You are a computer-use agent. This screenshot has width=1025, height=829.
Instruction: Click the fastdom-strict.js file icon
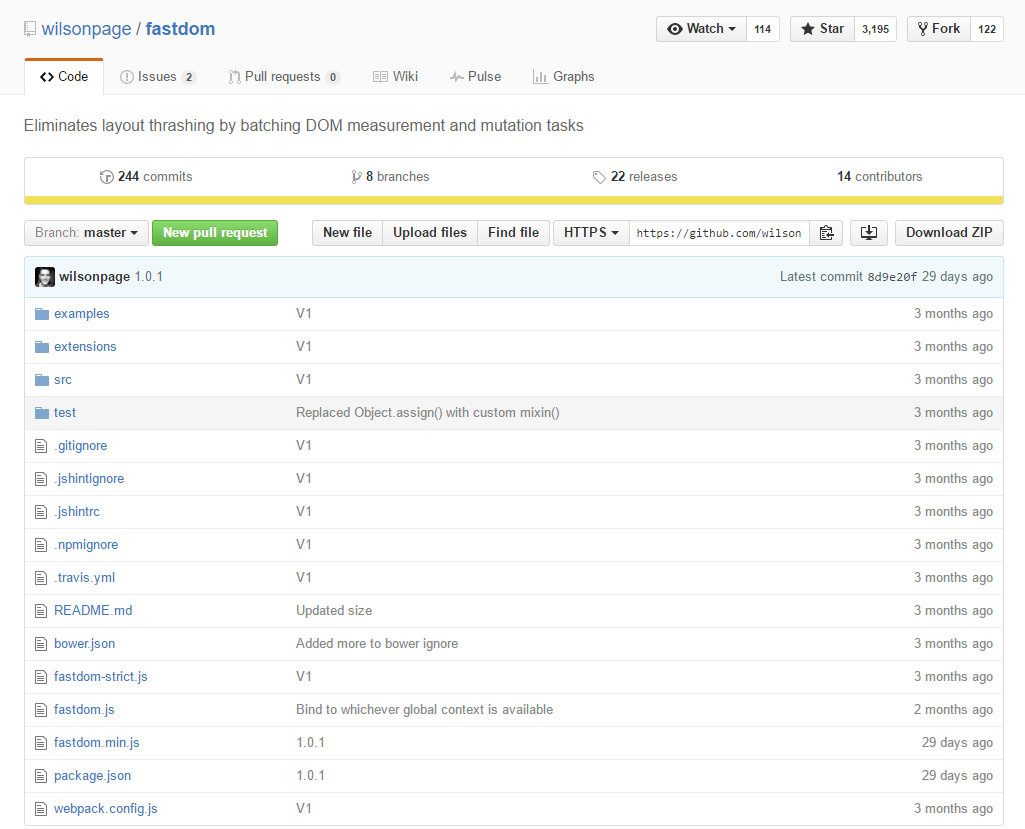tap(41, 677)
